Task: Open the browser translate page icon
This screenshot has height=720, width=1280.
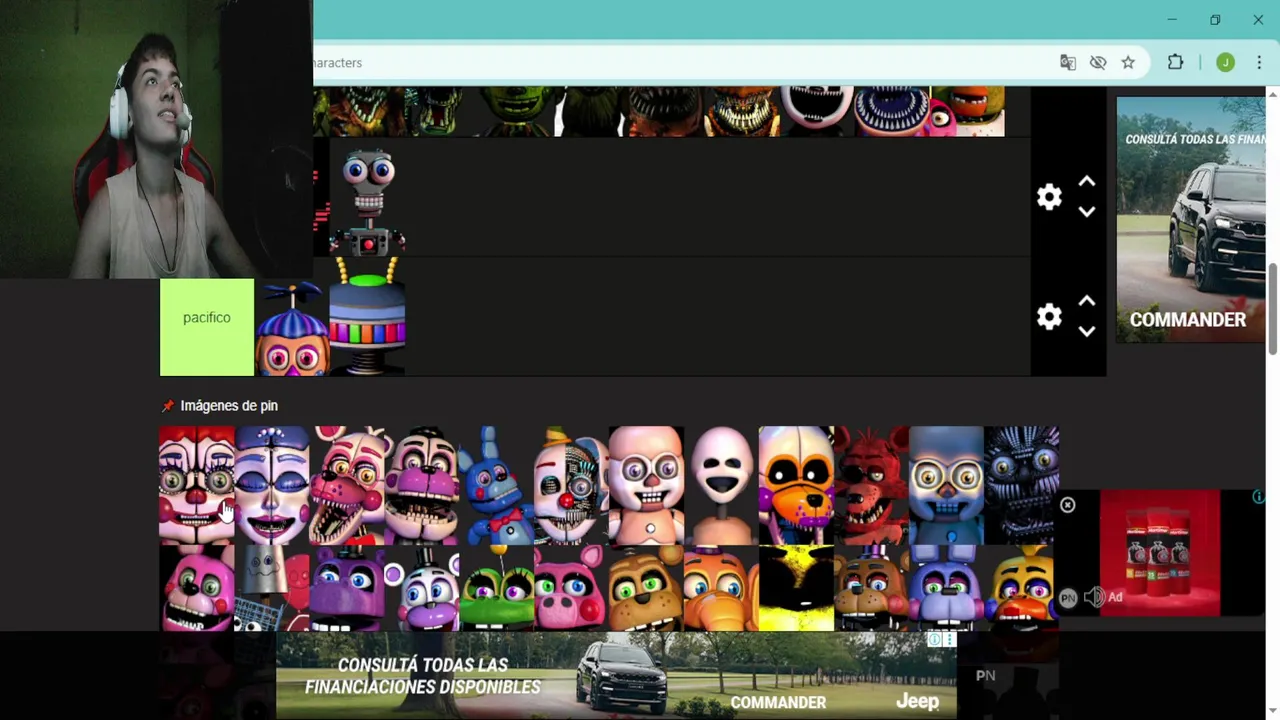Action: pos(1068,63)
